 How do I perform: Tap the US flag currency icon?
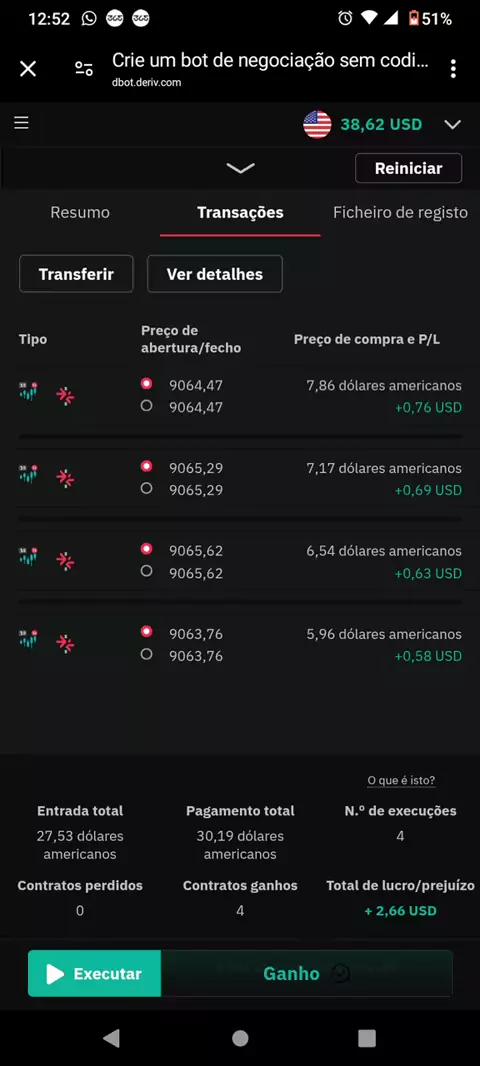(317, 124)
